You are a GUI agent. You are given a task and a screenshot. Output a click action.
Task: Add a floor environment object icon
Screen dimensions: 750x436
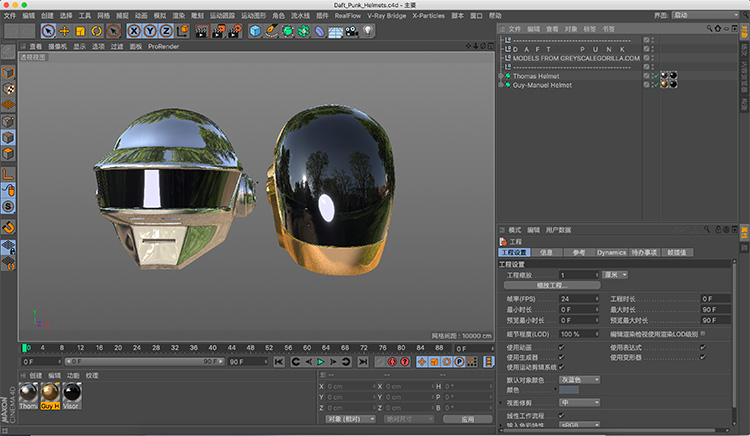[335, 31]
